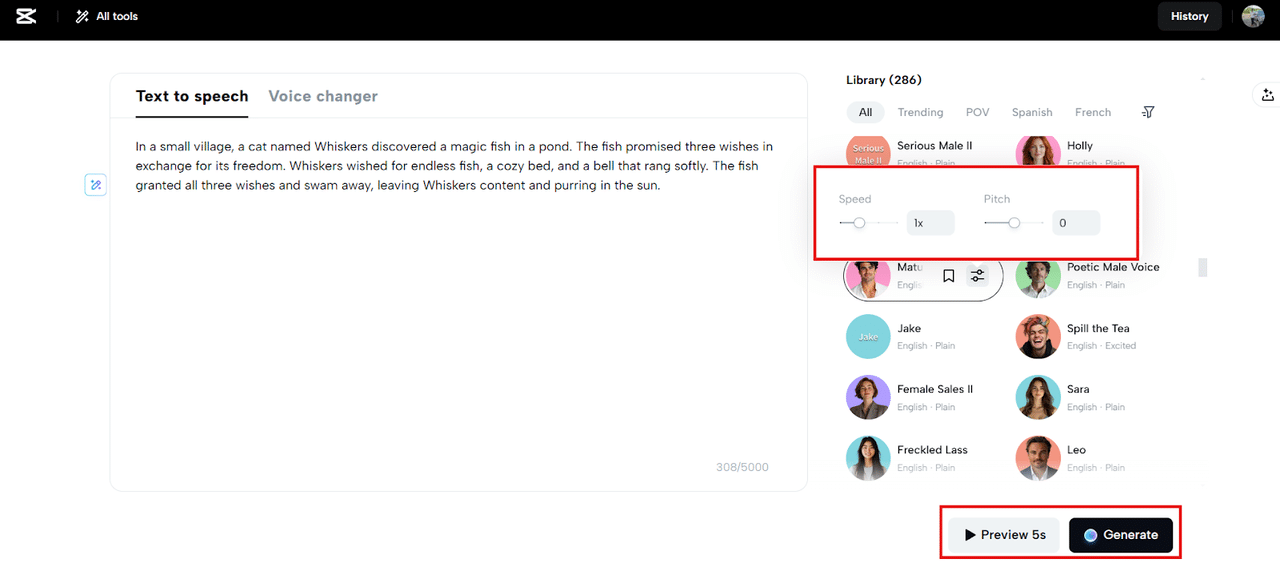Switch to Voice changer tab

(323, 96)
